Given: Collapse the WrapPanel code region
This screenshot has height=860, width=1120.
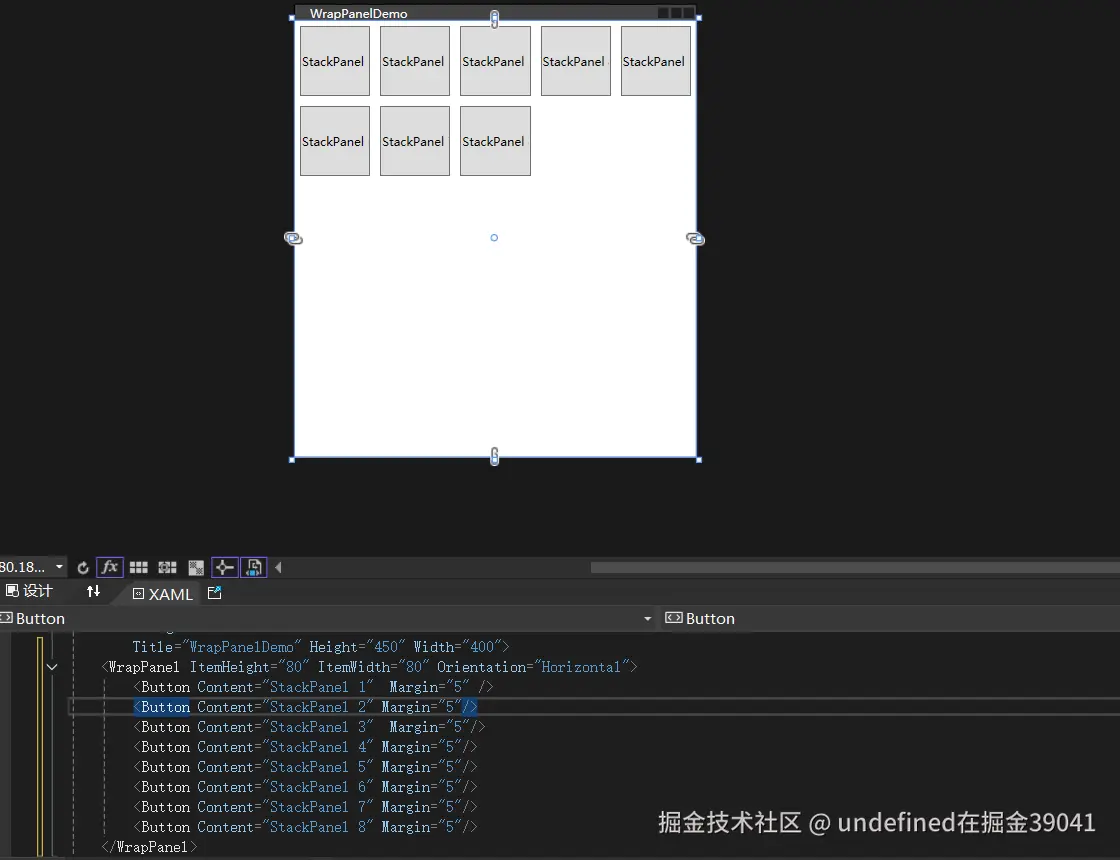Looking at the screenshot, I should point(52,667).
